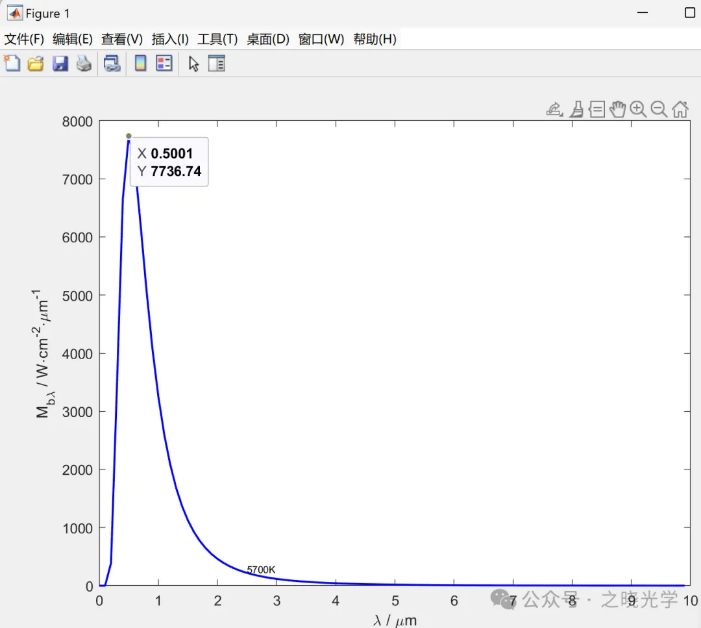This screenshot has height=628, width=701.
Task: Activate the pan hand tool
Action: (x=618, y=109)
